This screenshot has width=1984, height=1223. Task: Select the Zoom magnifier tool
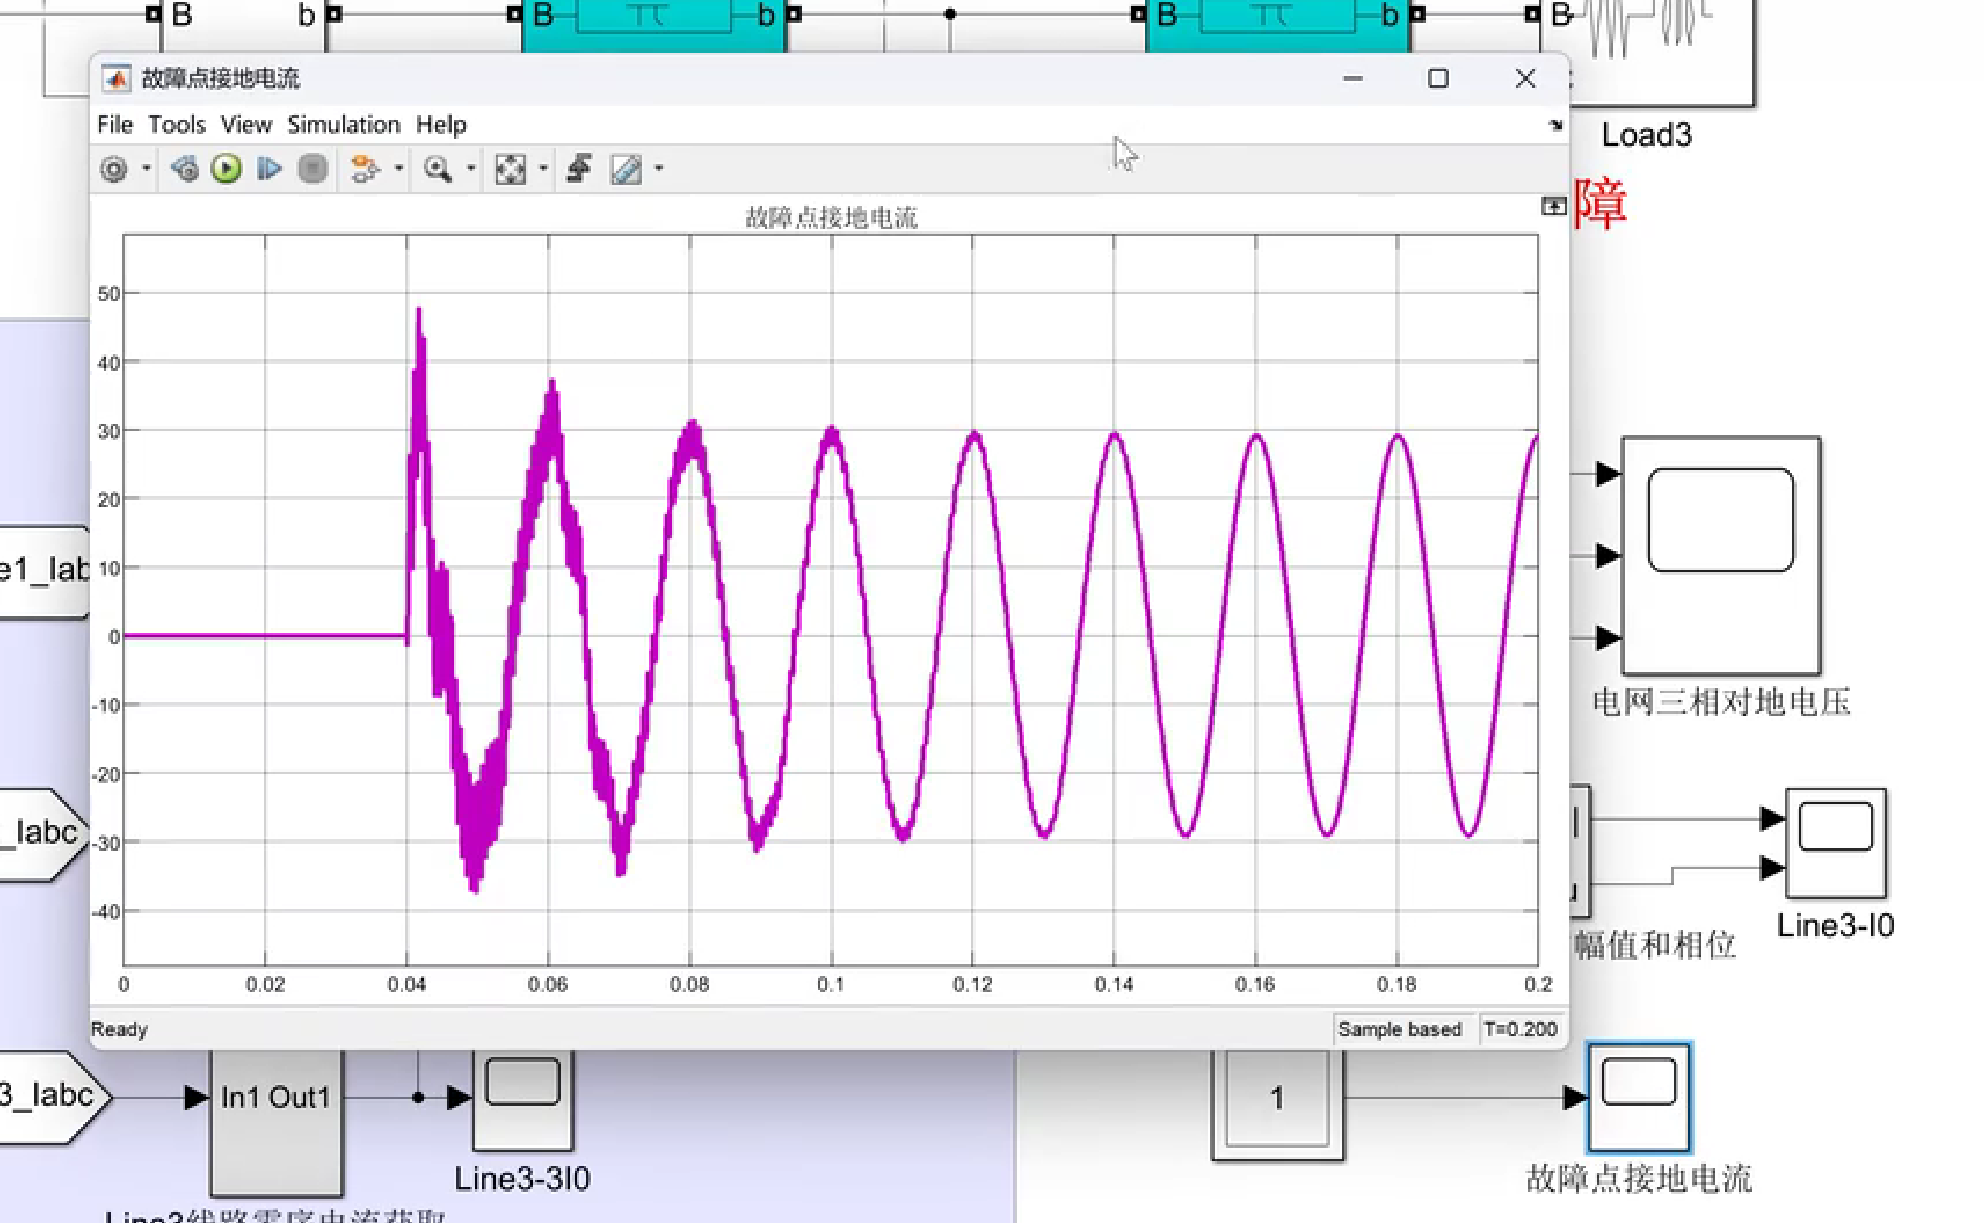click(x=437, y=169)
